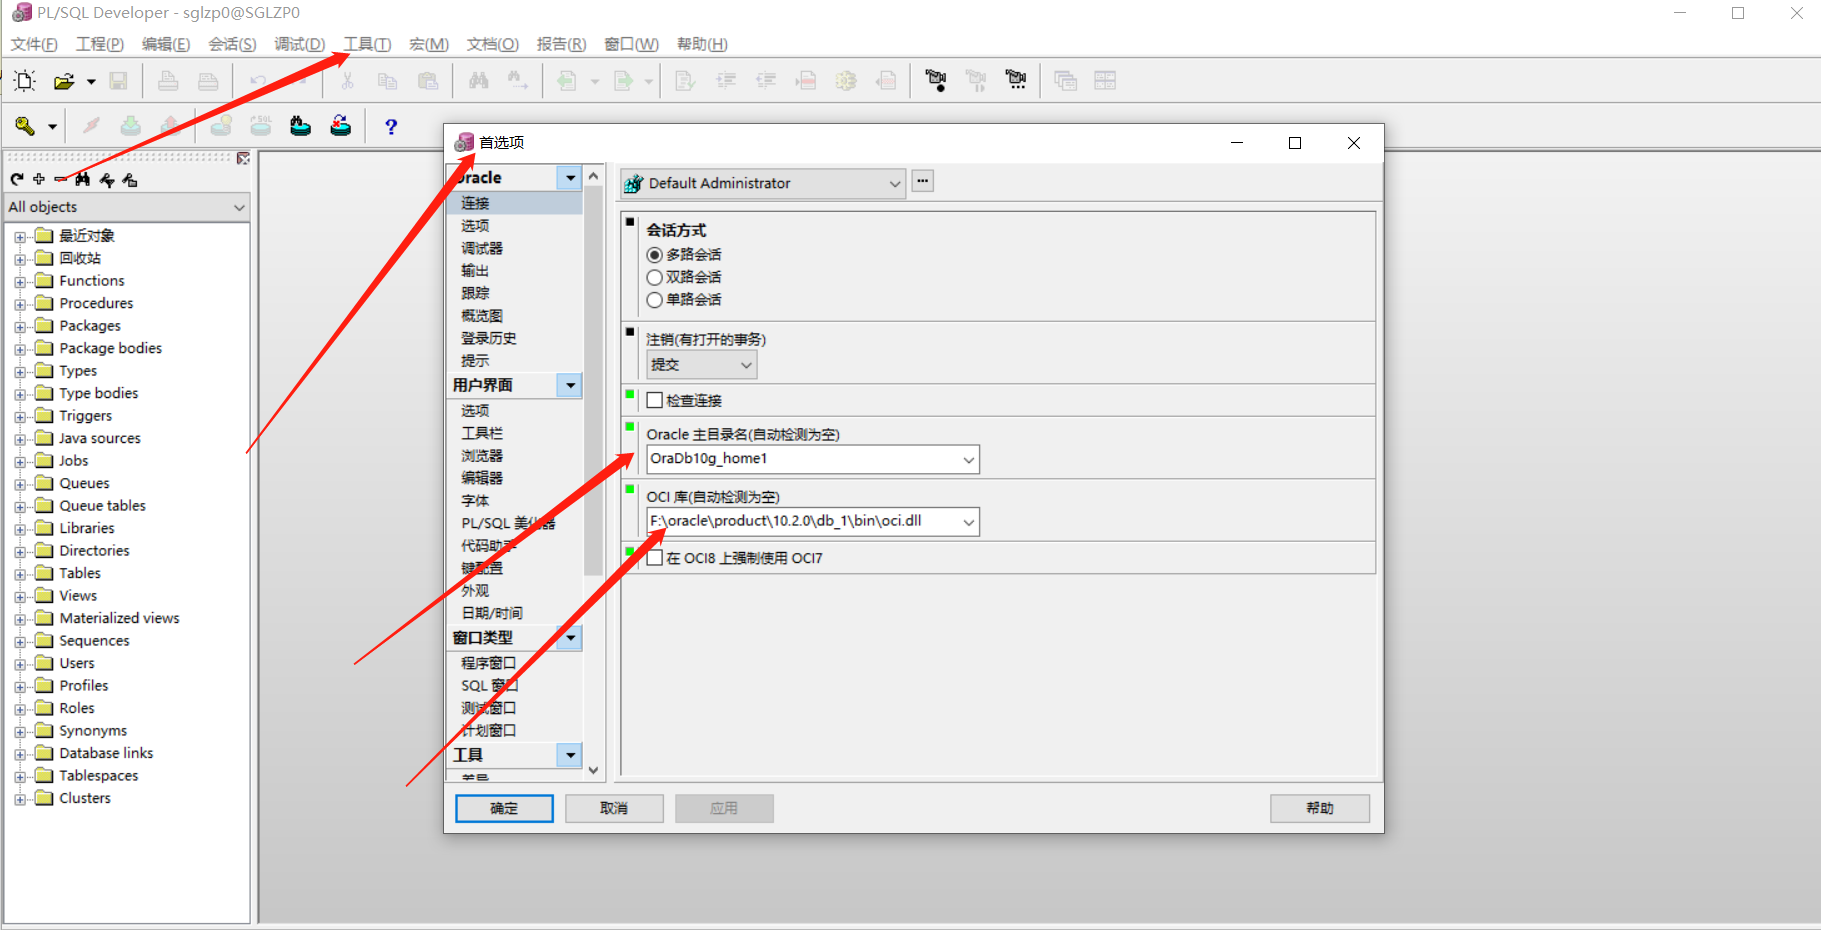Click the New file icon in toolbar
This screenshot has width=1821, height=930.
(x=25, y=81)
